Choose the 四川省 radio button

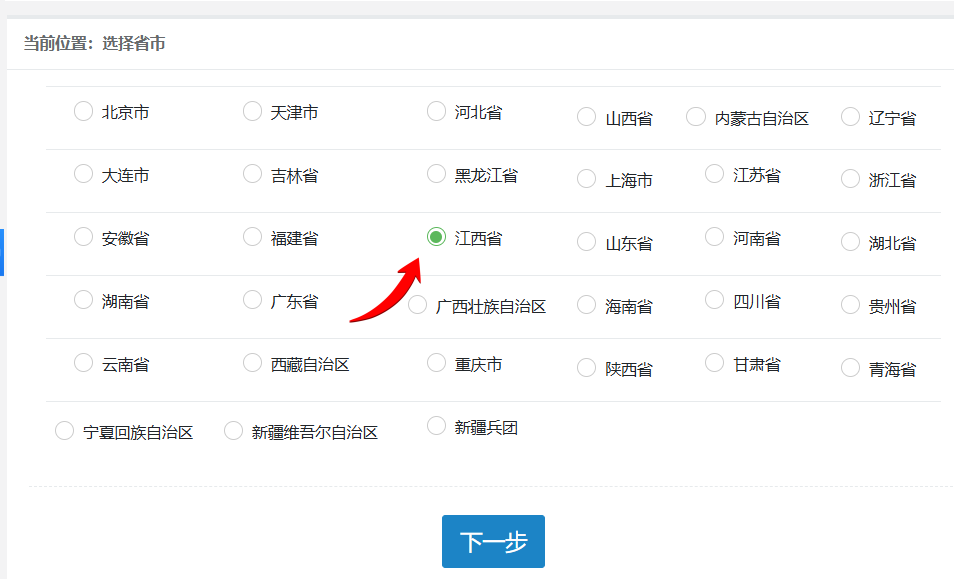713,299
